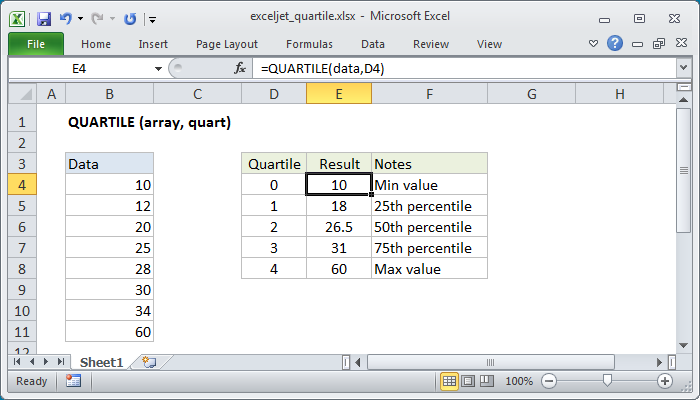
Task: Switch to Page Break Preview button
Action: pyautogui.click(x=487, y=381)
